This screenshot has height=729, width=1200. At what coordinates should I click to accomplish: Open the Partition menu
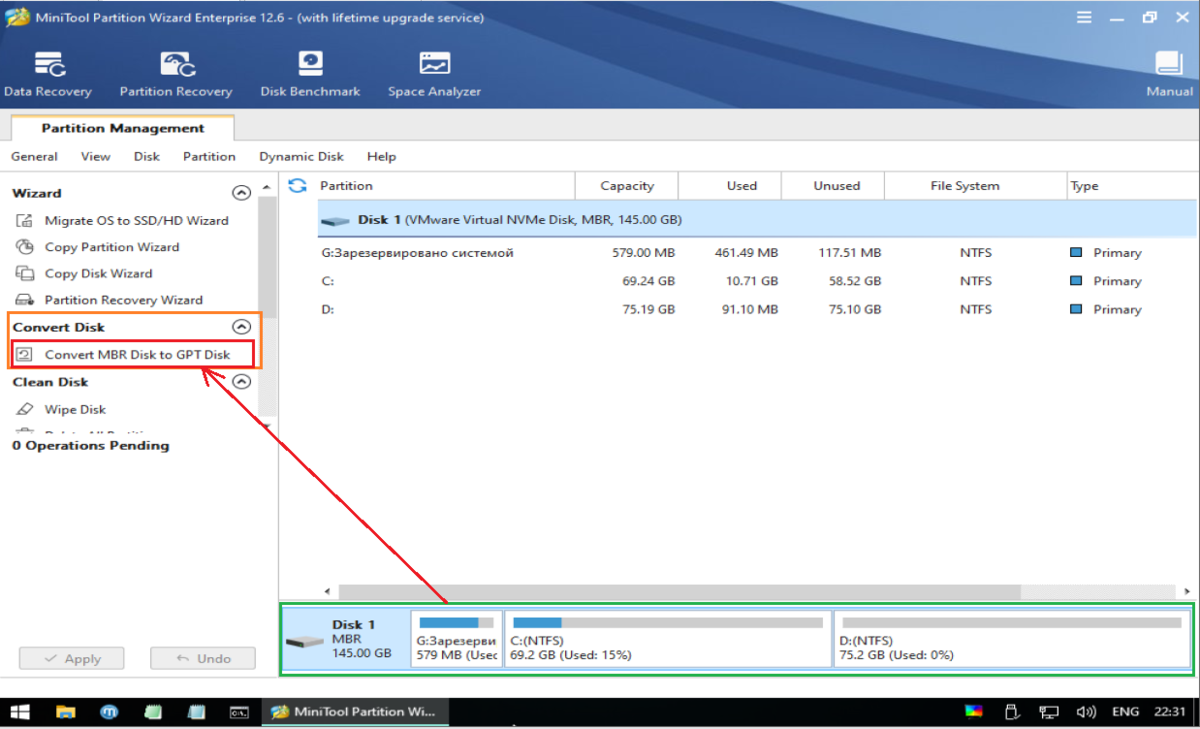tap(209, 156)
